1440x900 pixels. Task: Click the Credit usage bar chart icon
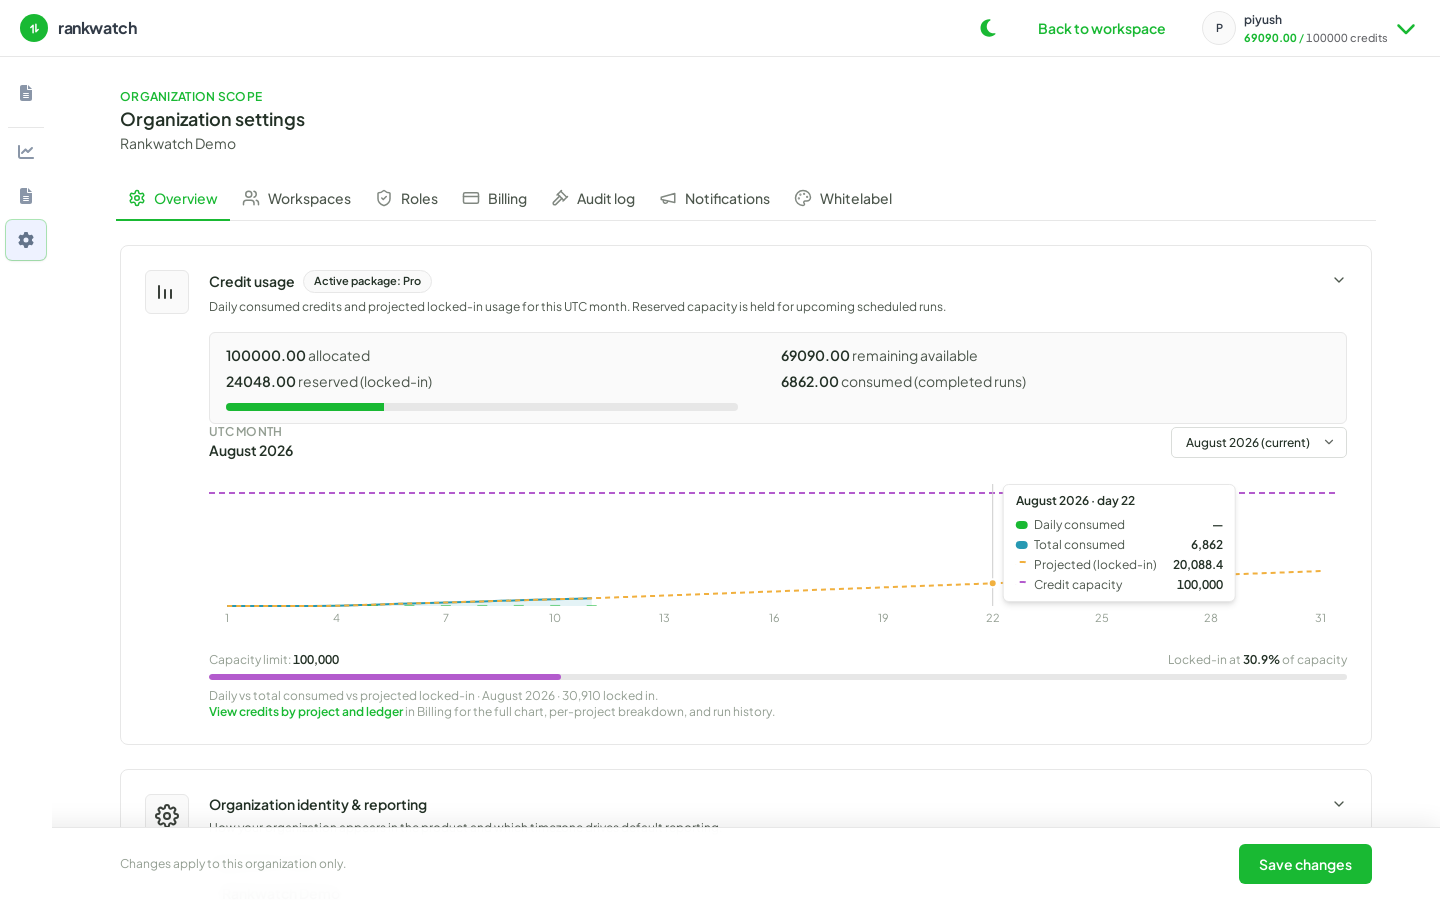click(x=167, y=292)
